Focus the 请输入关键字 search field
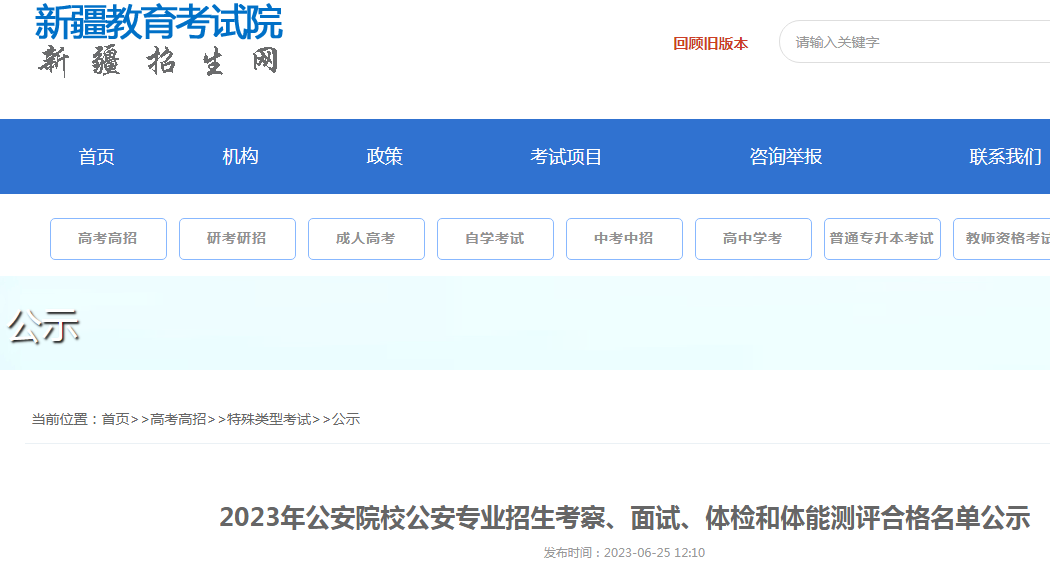The image size is (1050, 562). pos(915,42)
